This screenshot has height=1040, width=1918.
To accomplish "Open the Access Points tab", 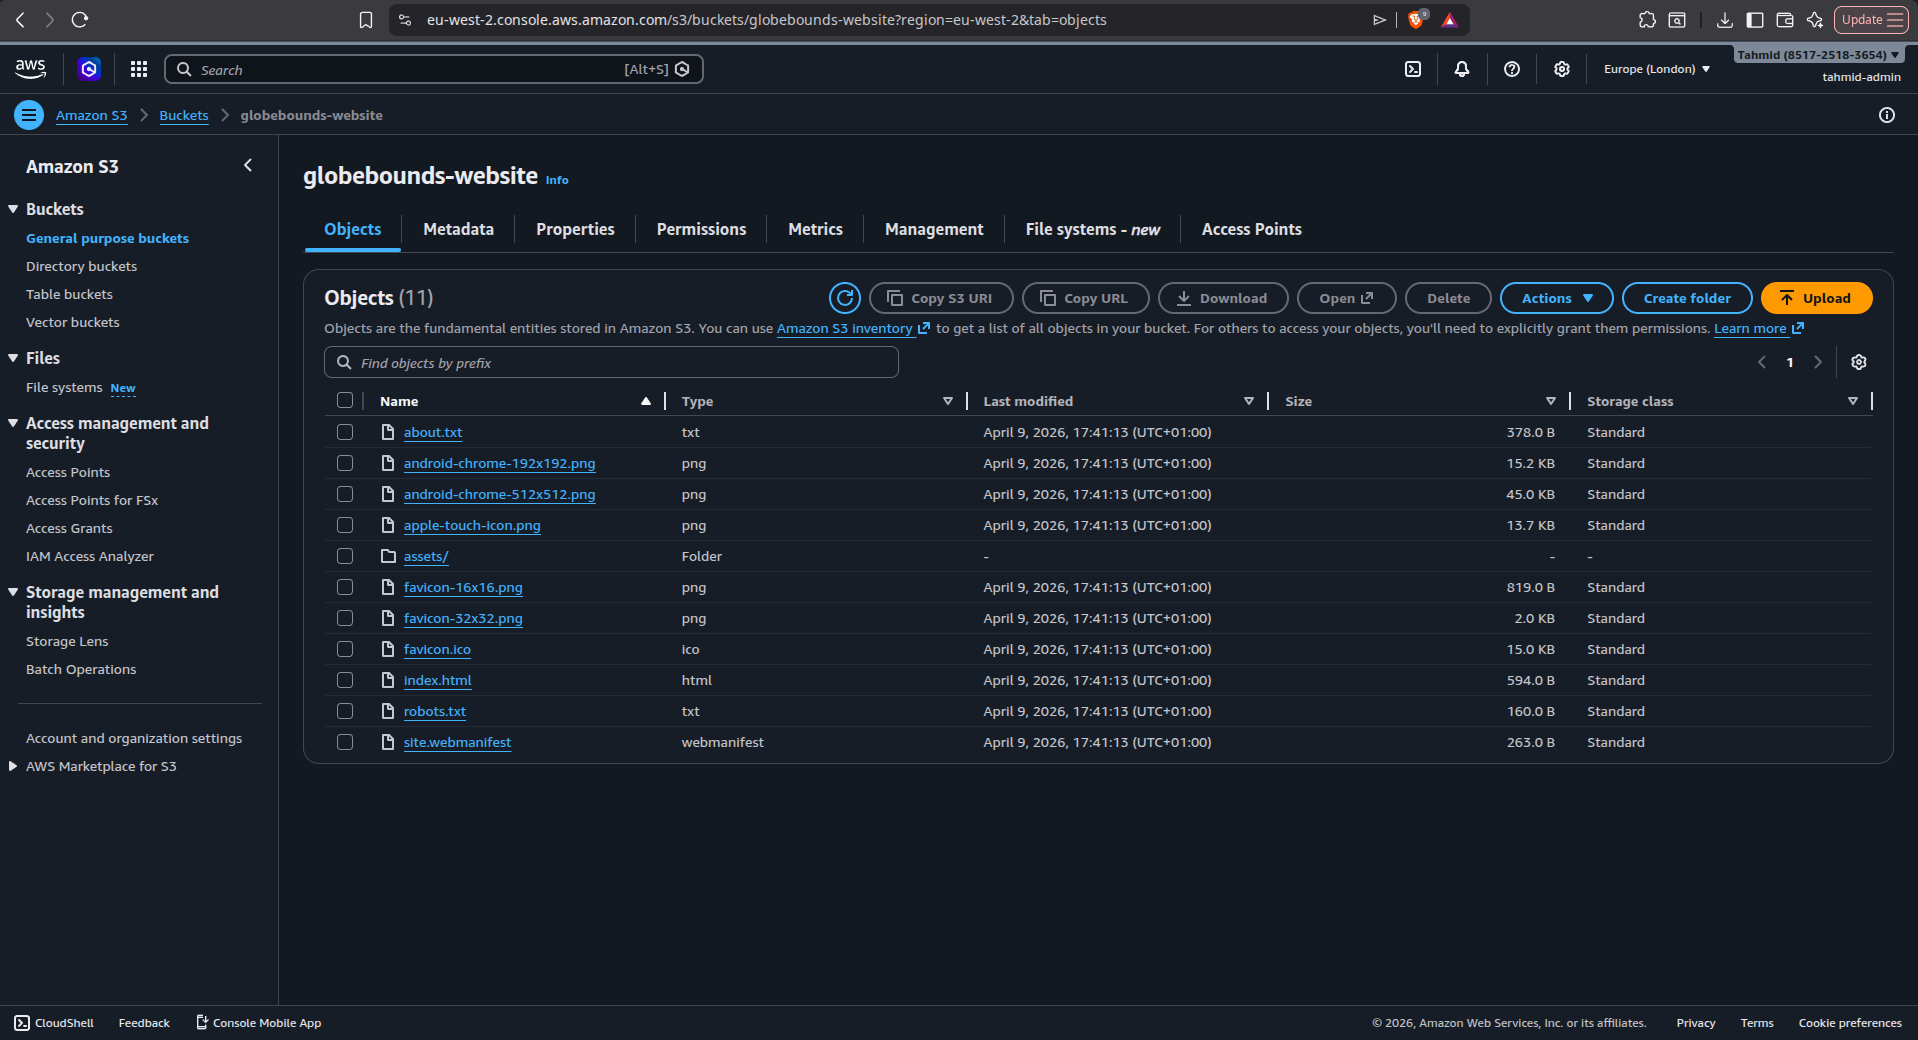I will coord(1251,229).
